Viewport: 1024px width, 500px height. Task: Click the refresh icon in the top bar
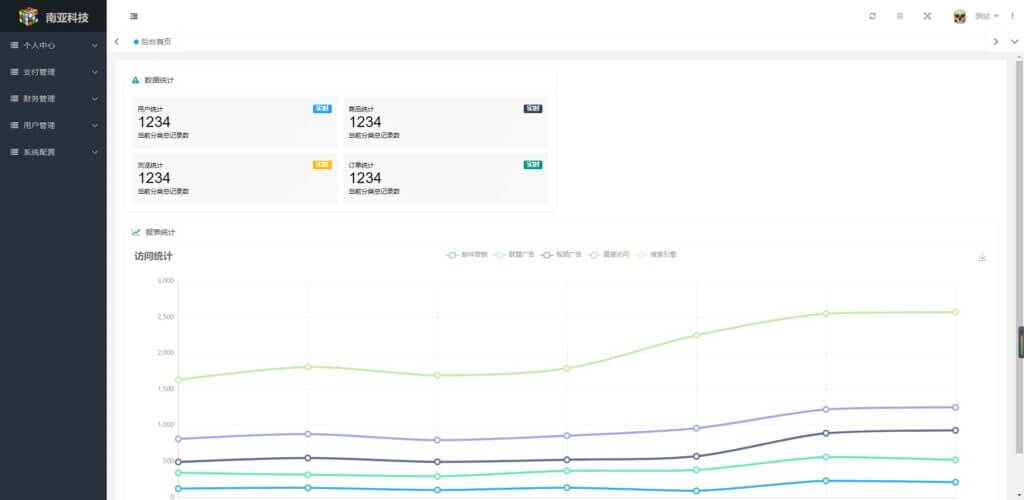(x=872, y=16)
